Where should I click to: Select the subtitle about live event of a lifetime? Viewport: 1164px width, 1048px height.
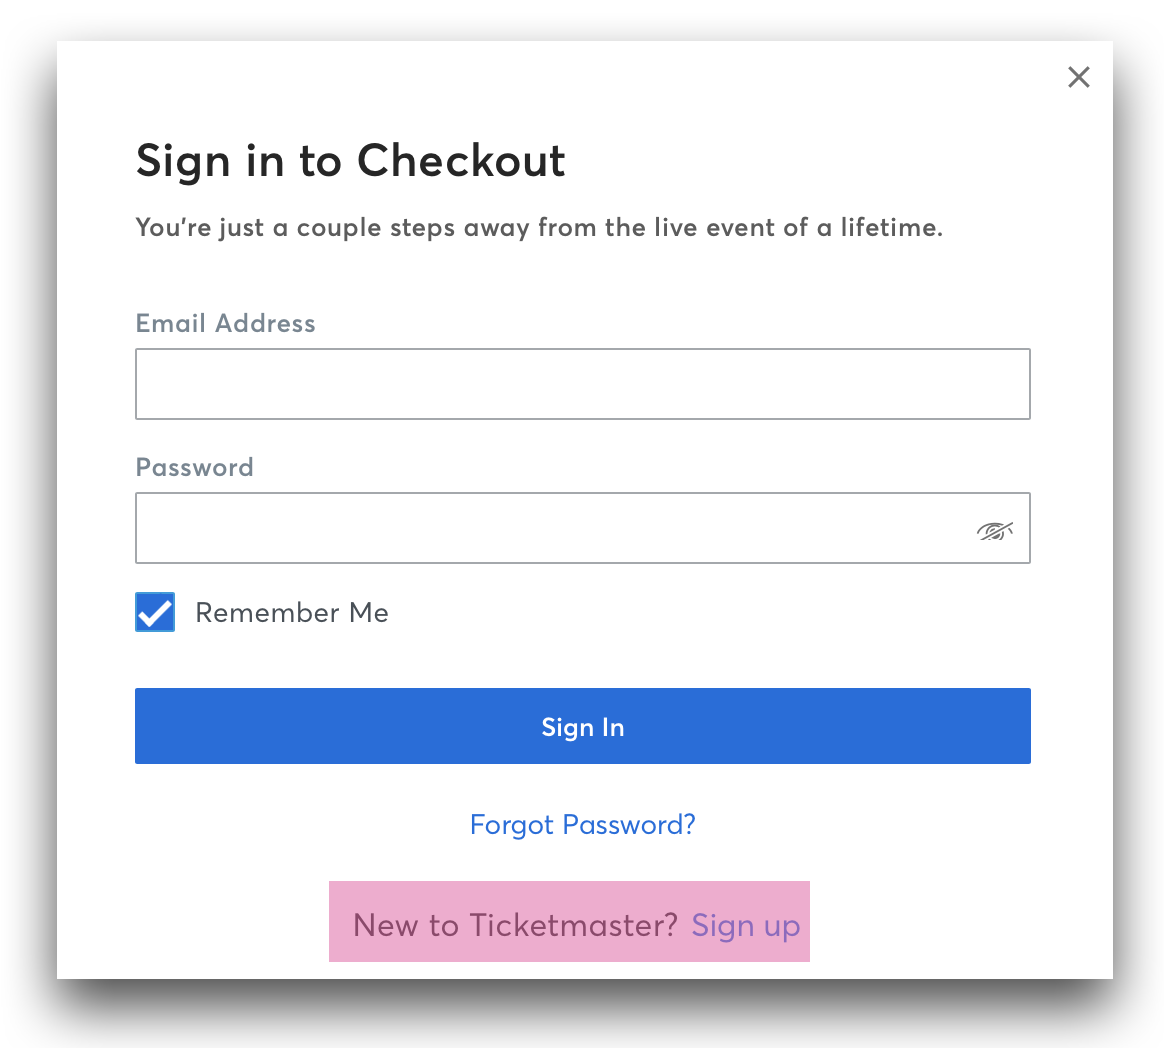click(539, 227)
